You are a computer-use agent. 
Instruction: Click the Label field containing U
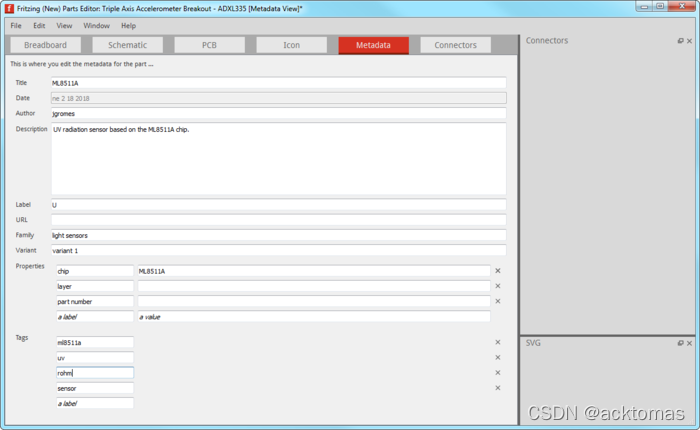click(279, 205)
